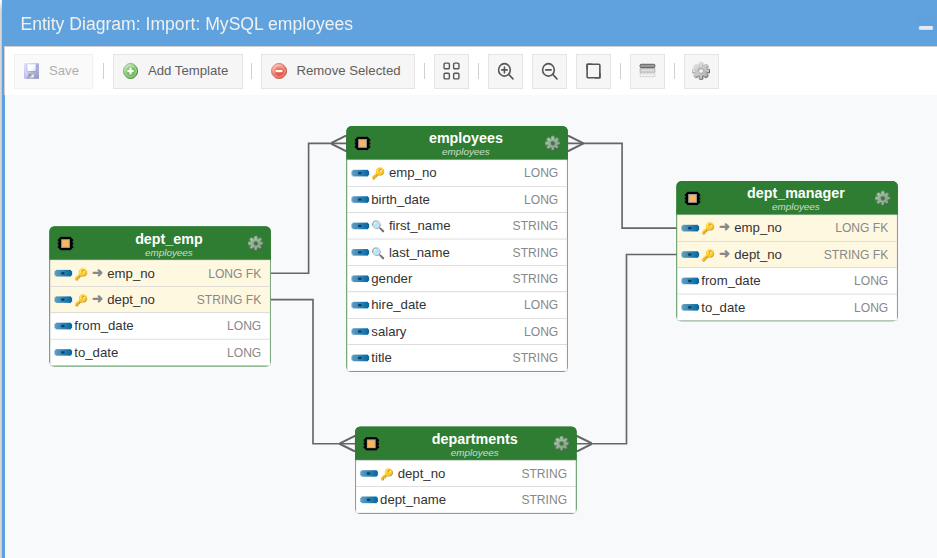Screen dimensions: 937x558
Task: Open the dept_manager table settings gear
Action: coord(882,198)
